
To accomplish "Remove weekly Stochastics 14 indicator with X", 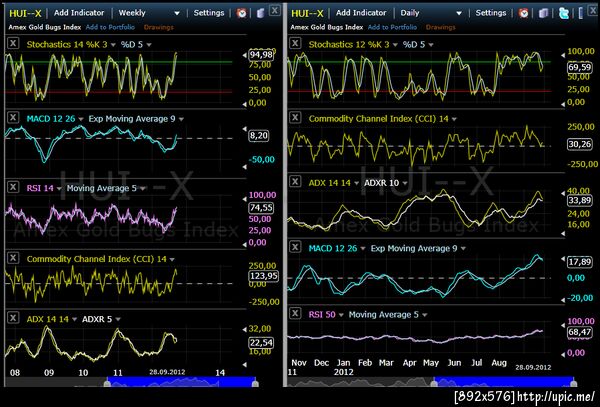I will point(13,43).
